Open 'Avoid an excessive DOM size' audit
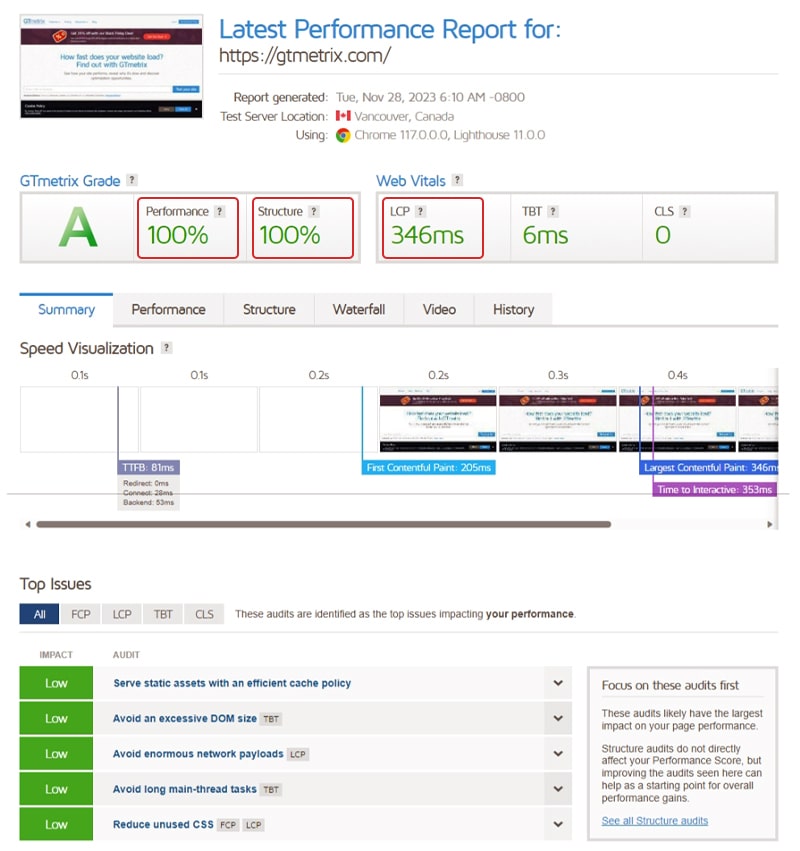The height and width of the screenshot is (851, 800). pyautogui.click(x=185, y=718)
